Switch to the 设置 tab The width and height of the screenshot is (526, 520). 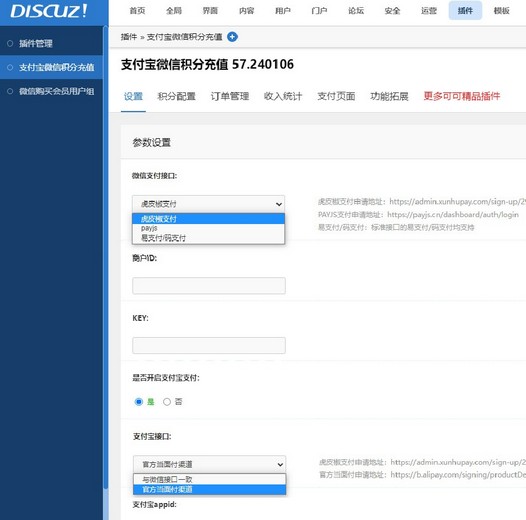(x=133, y=97)
